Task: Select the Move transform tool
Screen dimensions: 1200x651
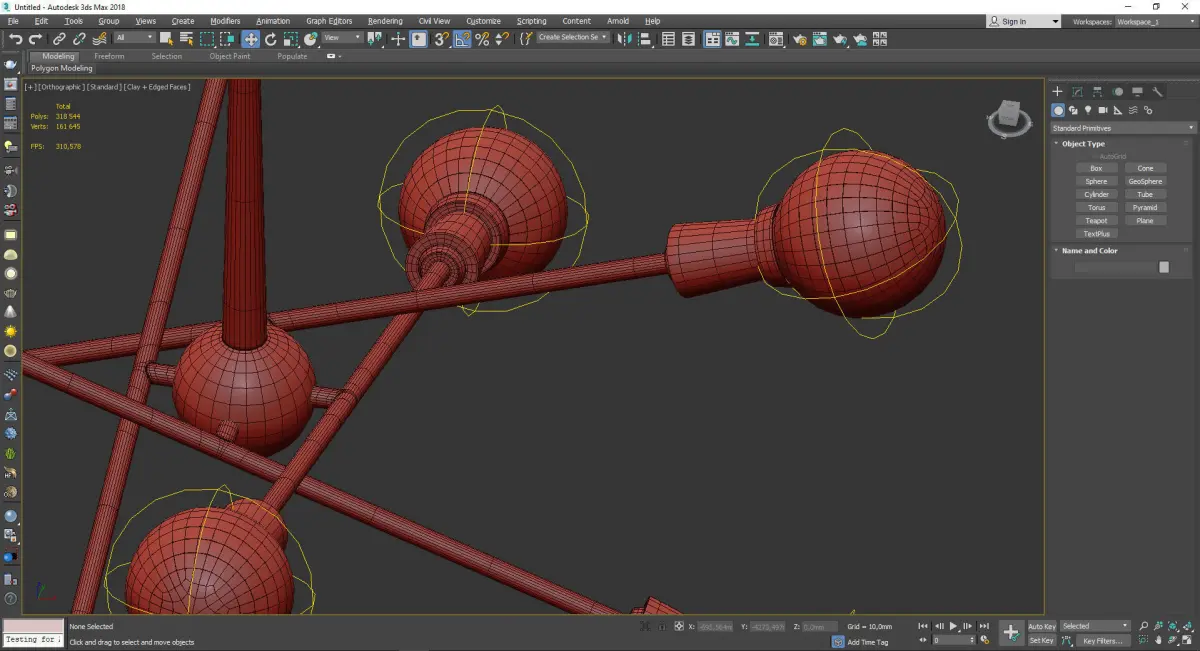Action: (250, 39)
